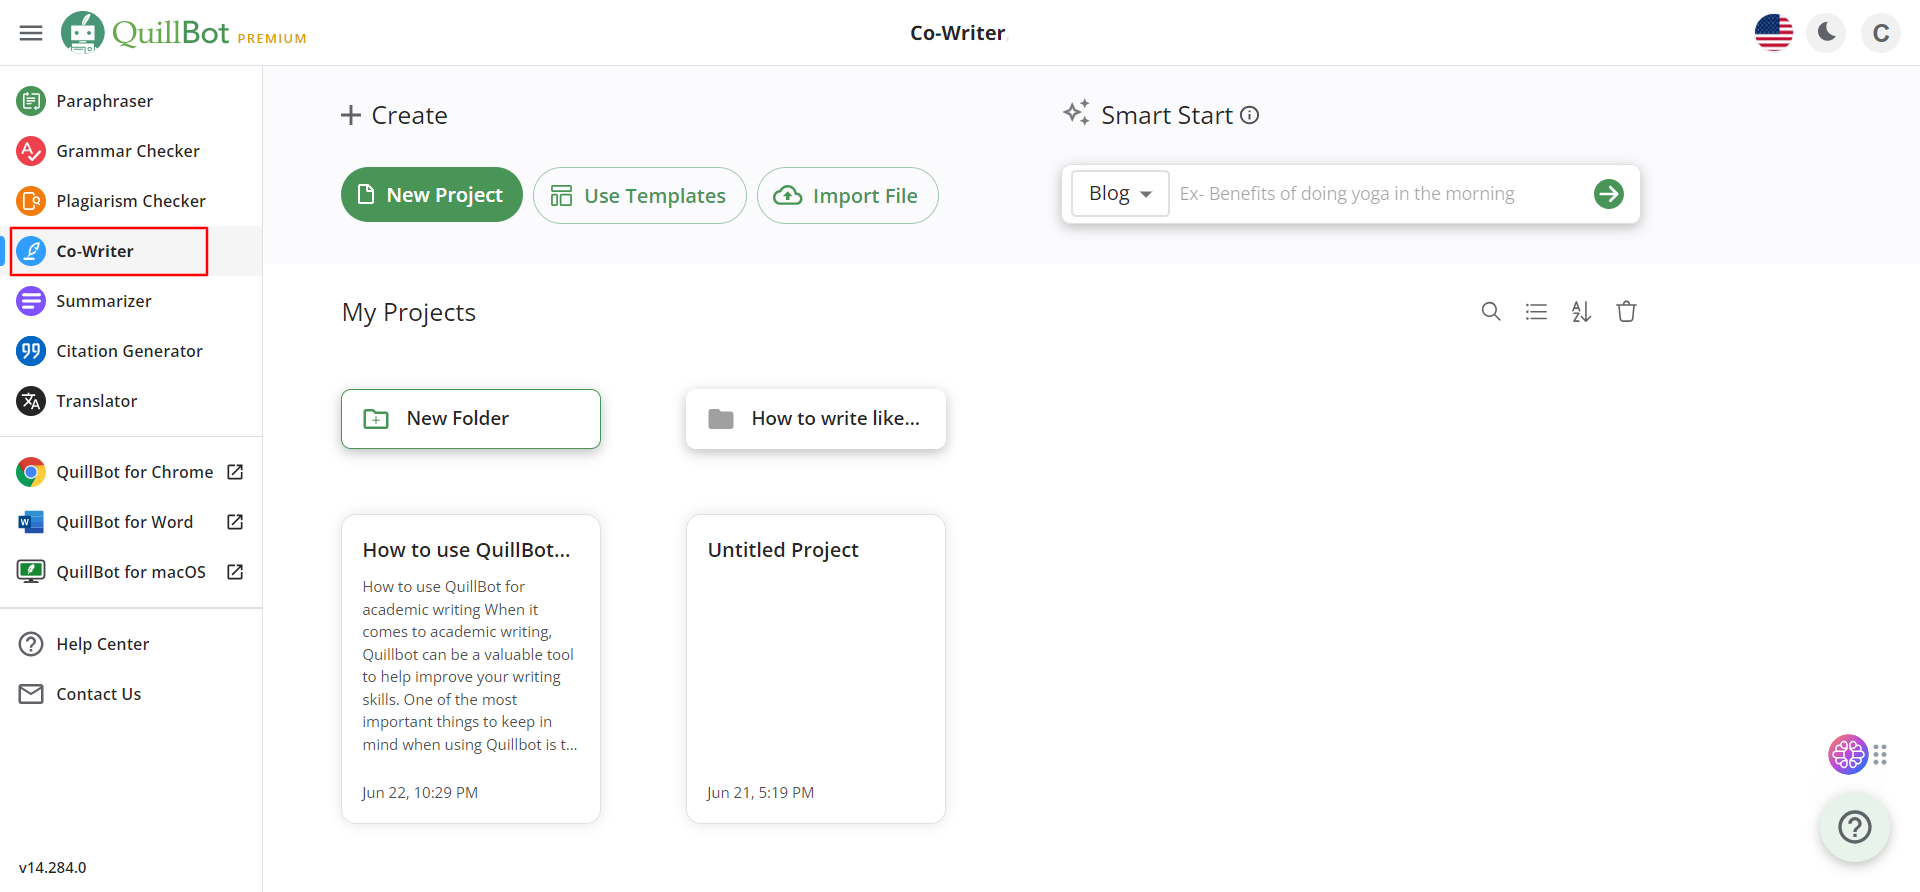Image resolution: width=1920 pixels, height=892 pixels.
Task: Click version text v14.284.0
Action: tap(53, 868)
